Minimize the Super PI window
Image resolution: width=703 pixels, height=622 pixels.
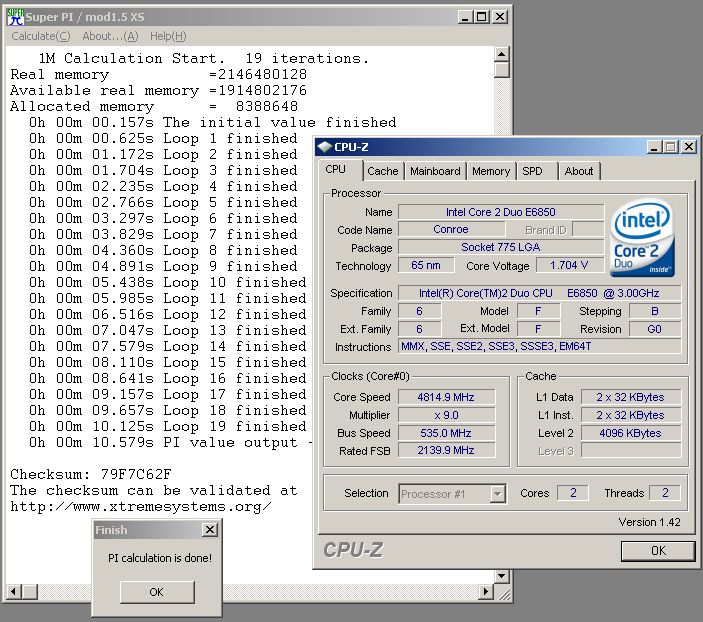[465, 17]
